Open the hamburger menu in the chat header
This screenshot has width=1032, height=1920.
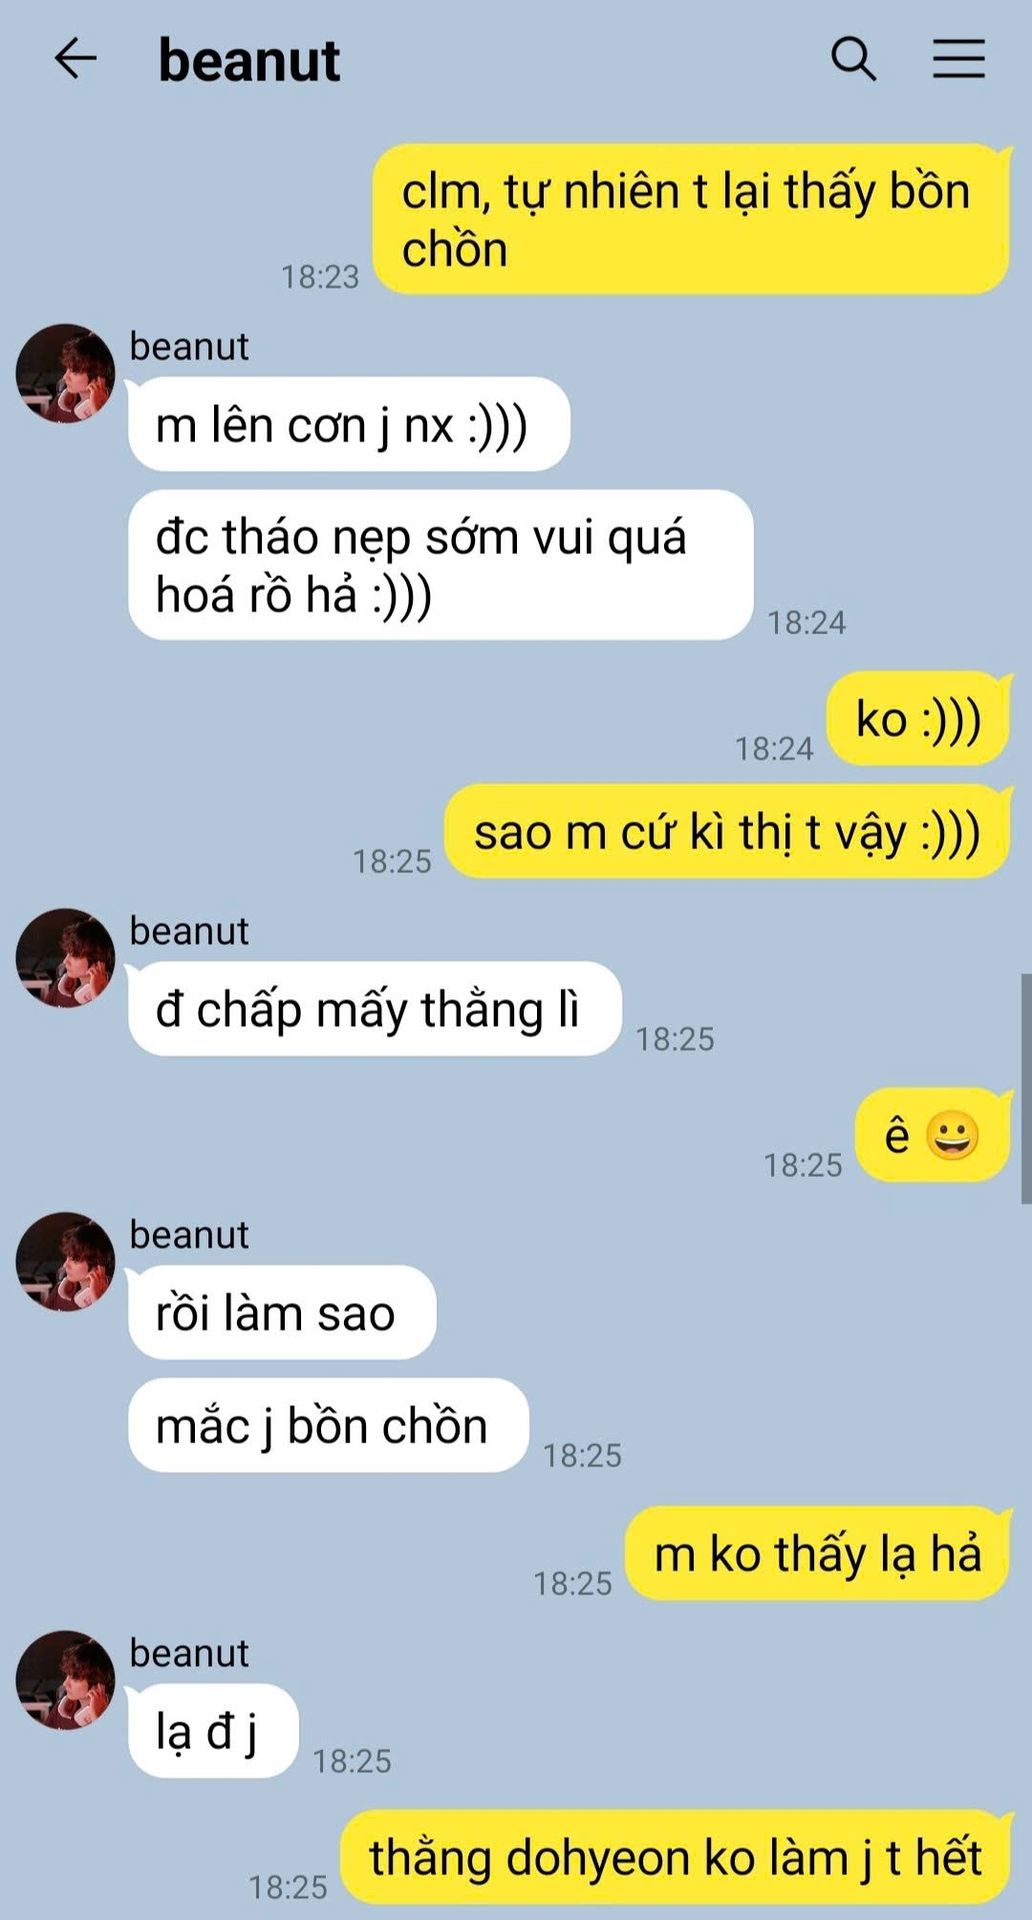tap(958, 59)
